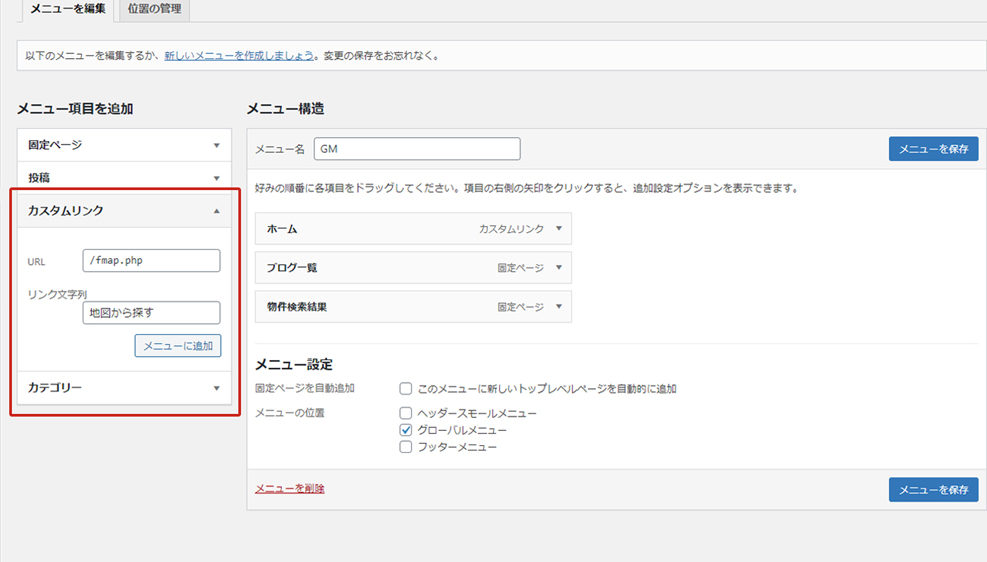Enable auto-add new top-level pages checkbox
The height and width of the screenshot is (562, 987).
point(406,388)
